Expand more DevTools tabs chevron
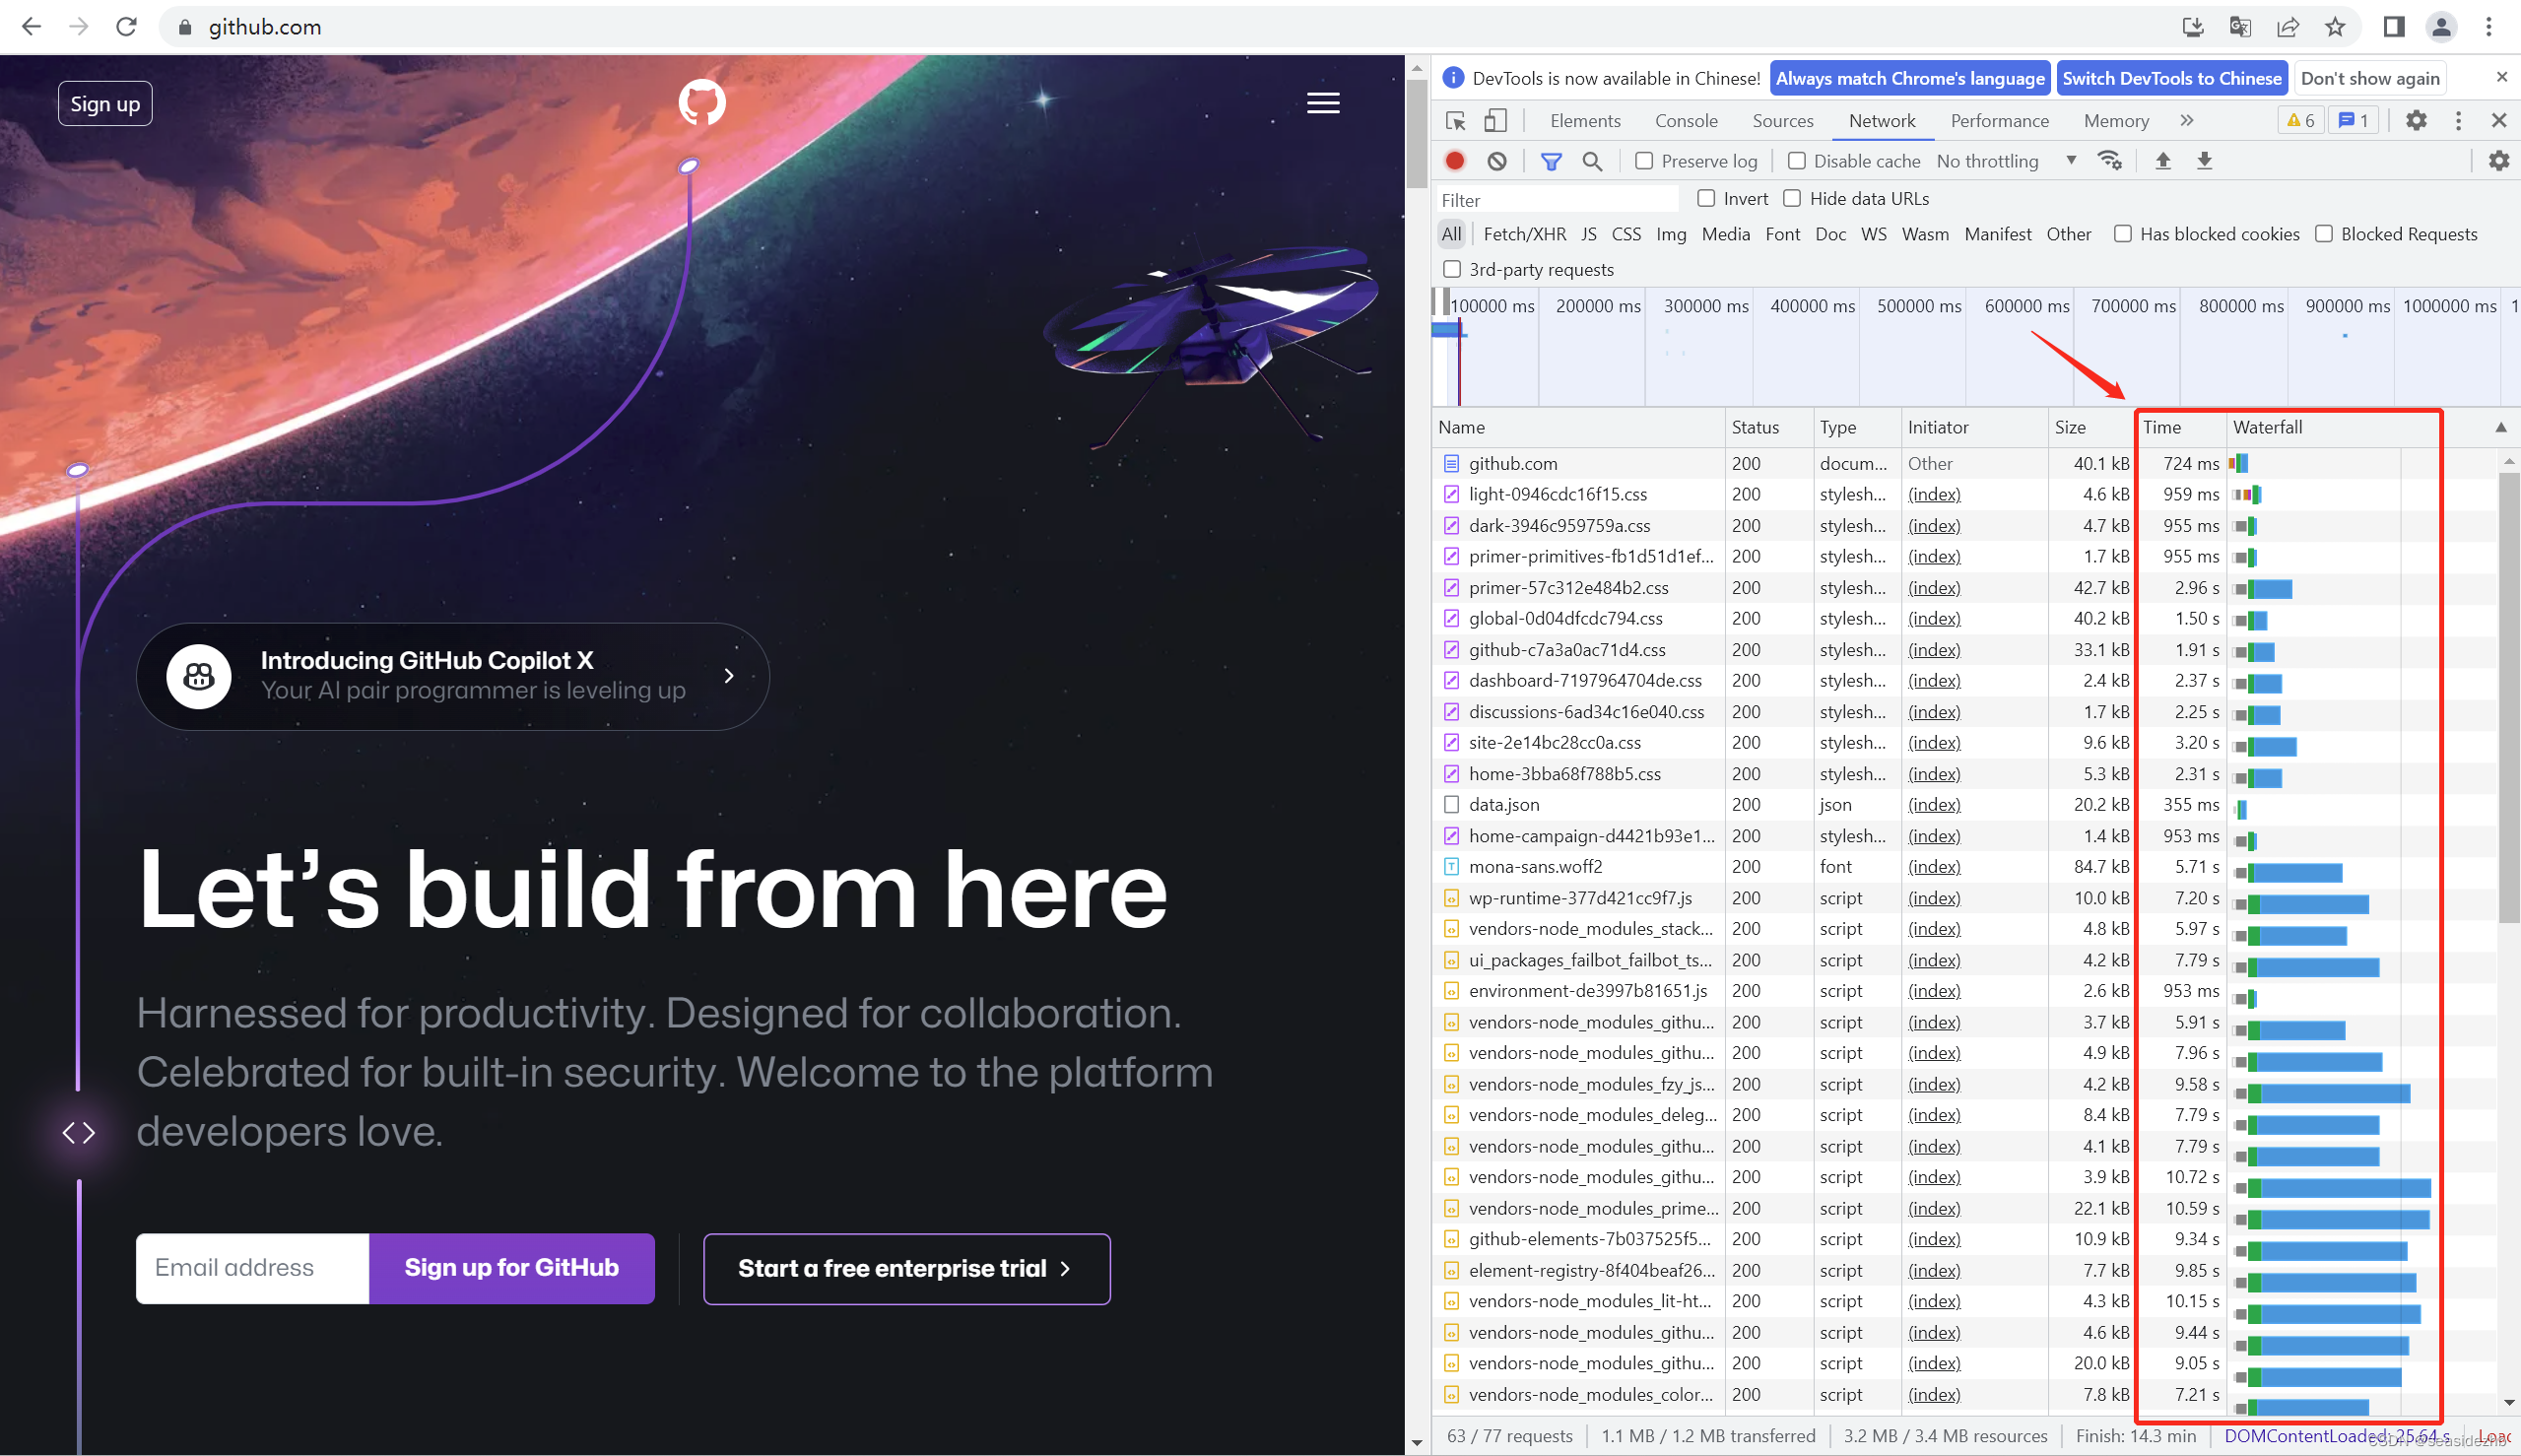This screenshot has height=1456, width=2521. click(2187, 121)
